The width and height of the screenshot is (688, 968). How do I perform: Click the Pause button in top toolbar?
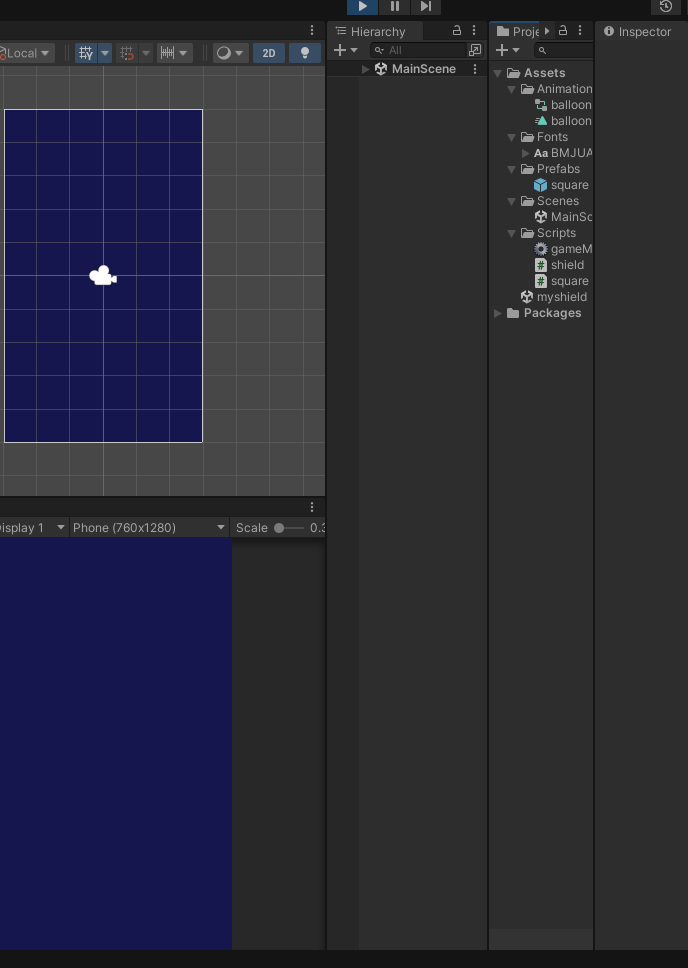(395, 7)
